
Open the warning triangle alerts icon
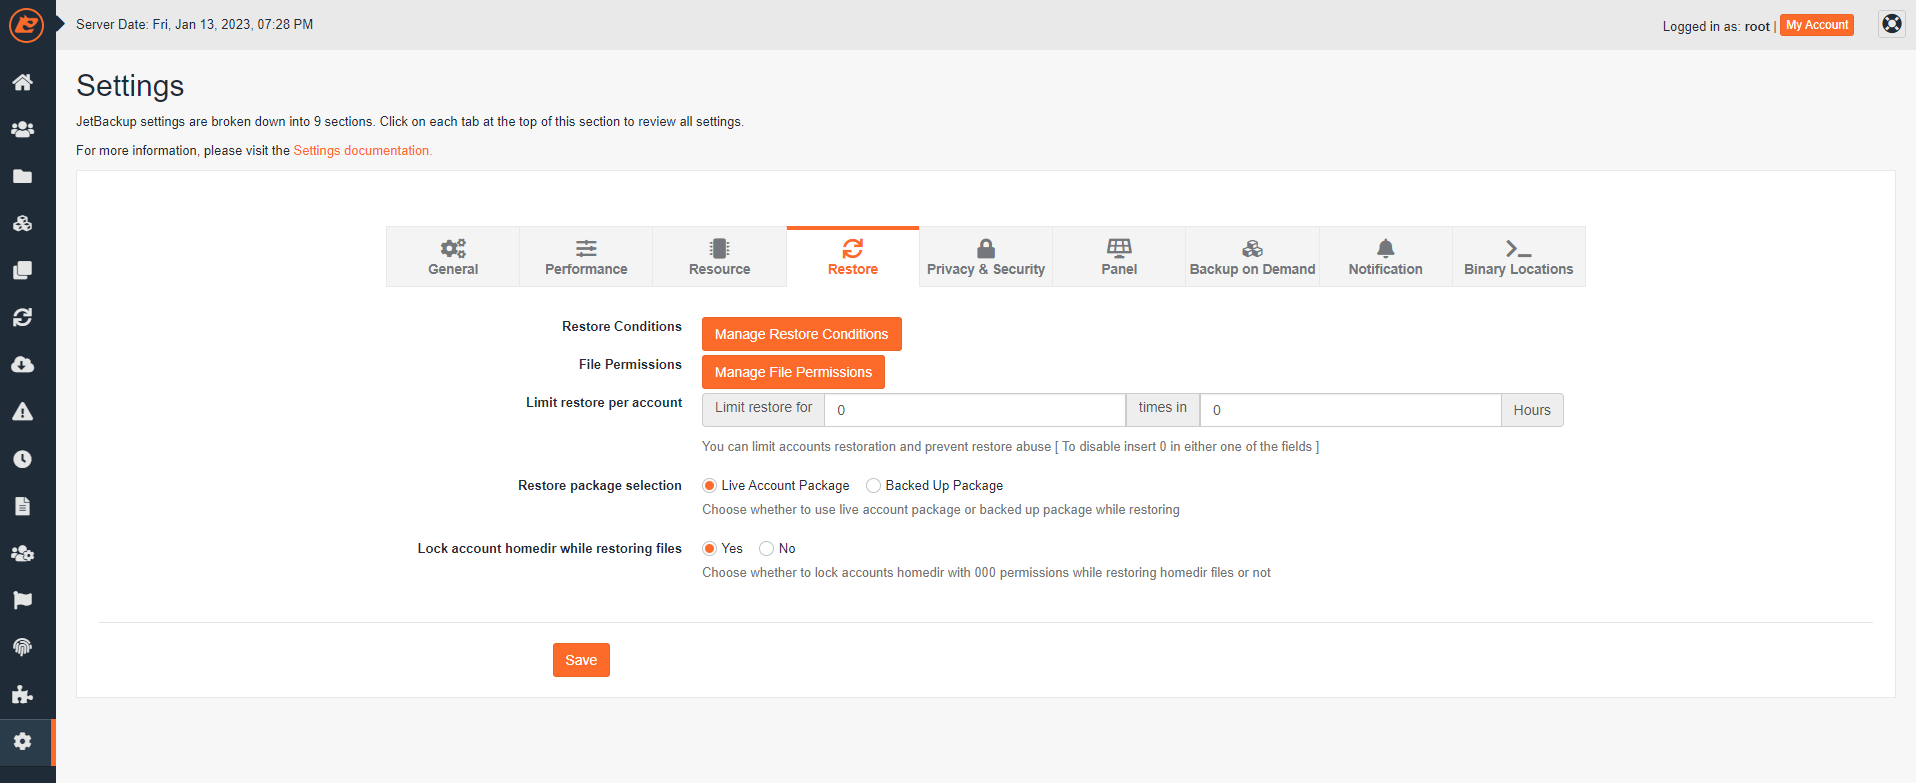click(x=22, y=412)
